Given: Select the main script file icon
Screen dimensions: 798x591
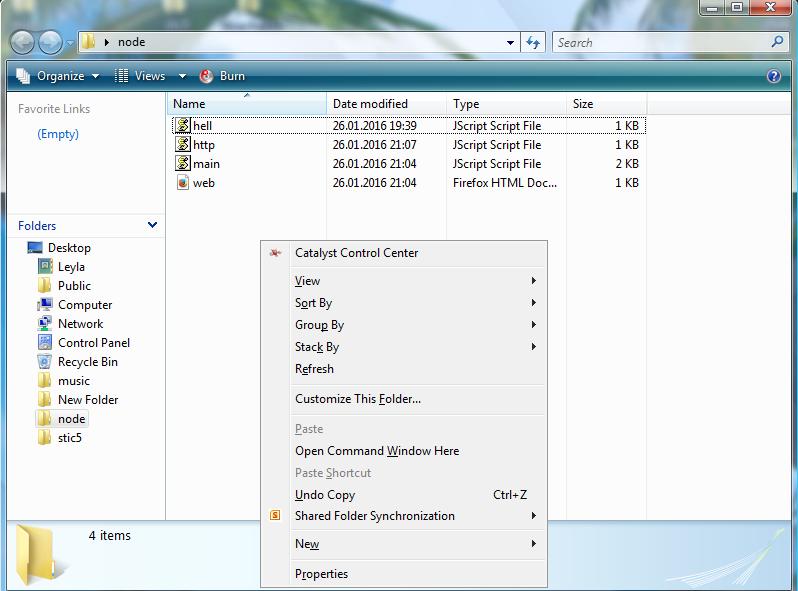Looking at the screenshot, I should 183,163.
